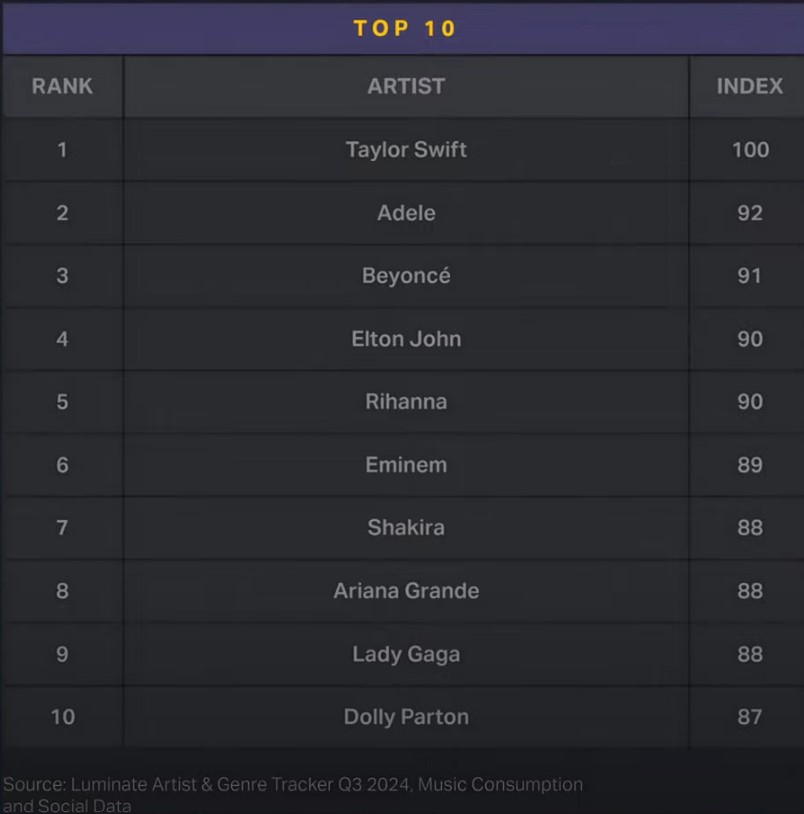Click the Luminate source citation text
Screen dimensions: 804x814
tap(293, 794)
